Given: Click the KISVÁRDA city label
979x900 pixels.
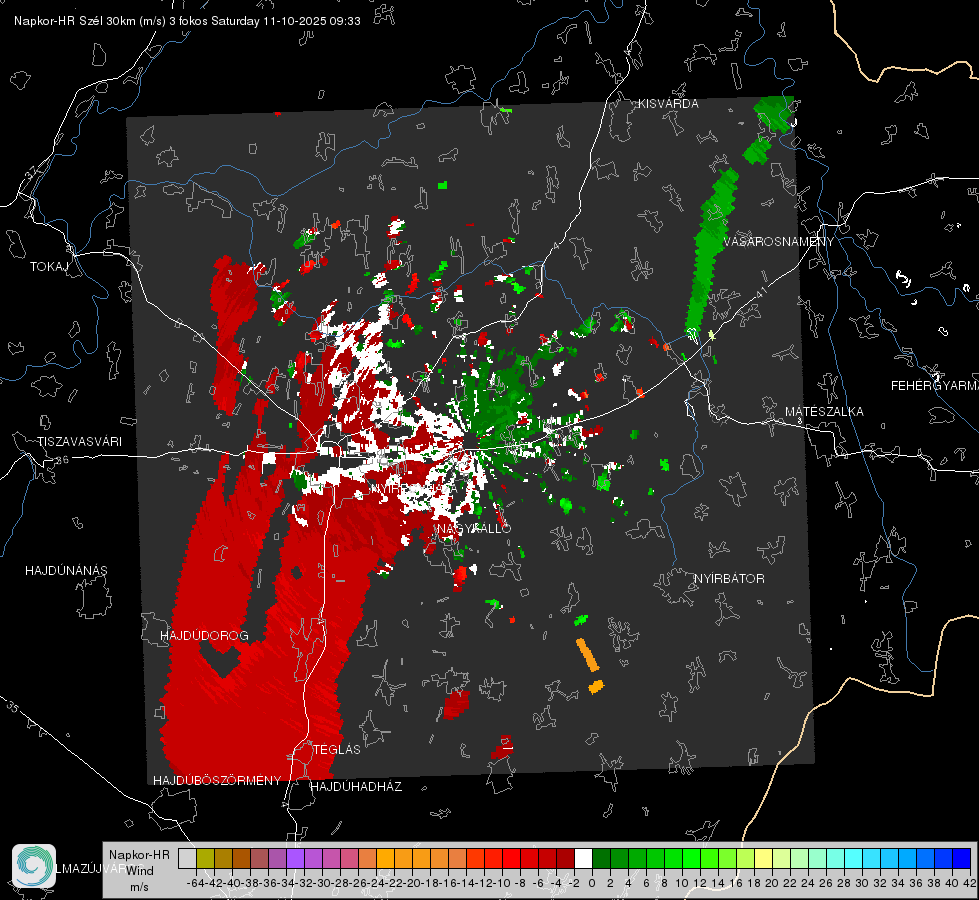Looking at the screenshot, I should [x=668, y=104].
